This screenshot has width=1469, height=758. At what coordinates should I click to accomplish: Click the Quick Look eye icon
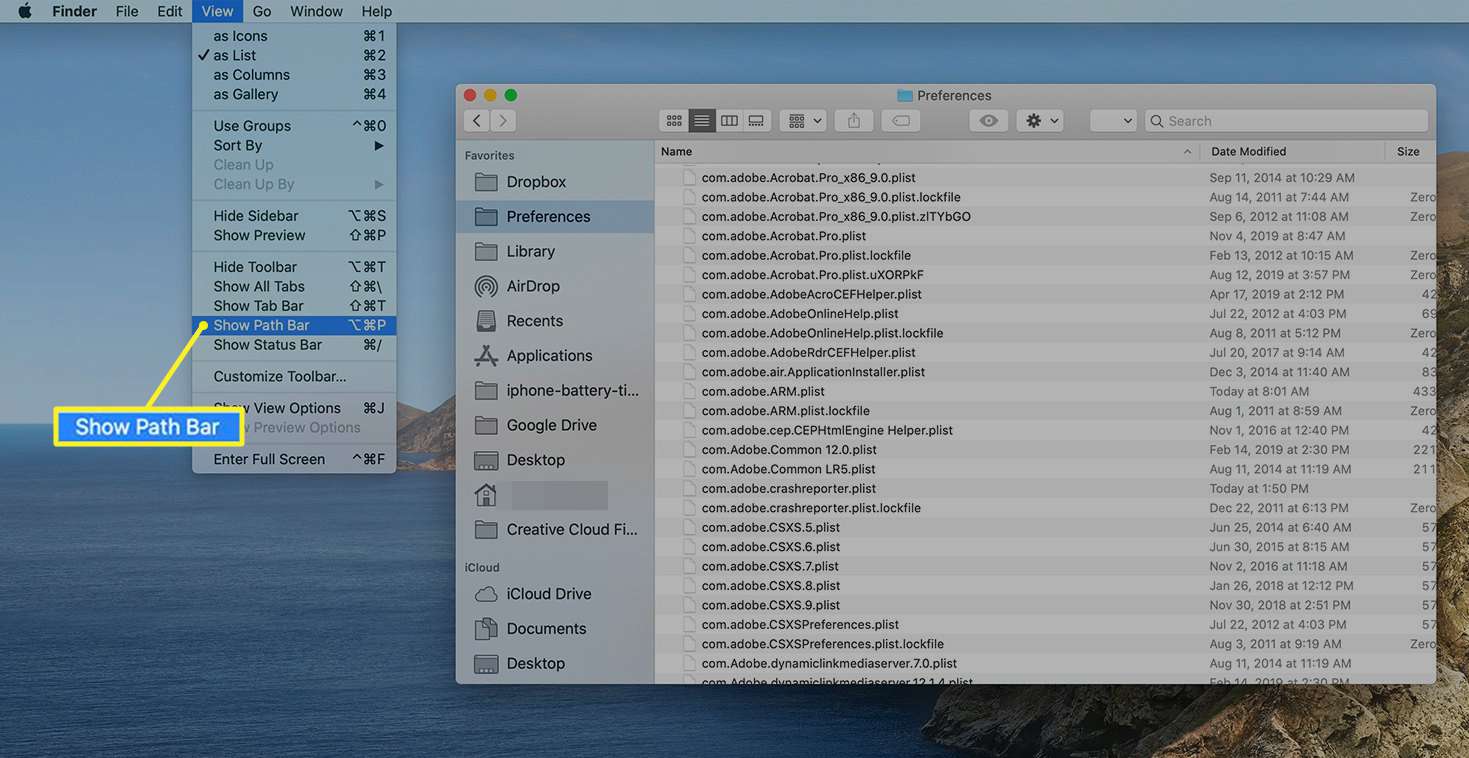pos(988,121)
